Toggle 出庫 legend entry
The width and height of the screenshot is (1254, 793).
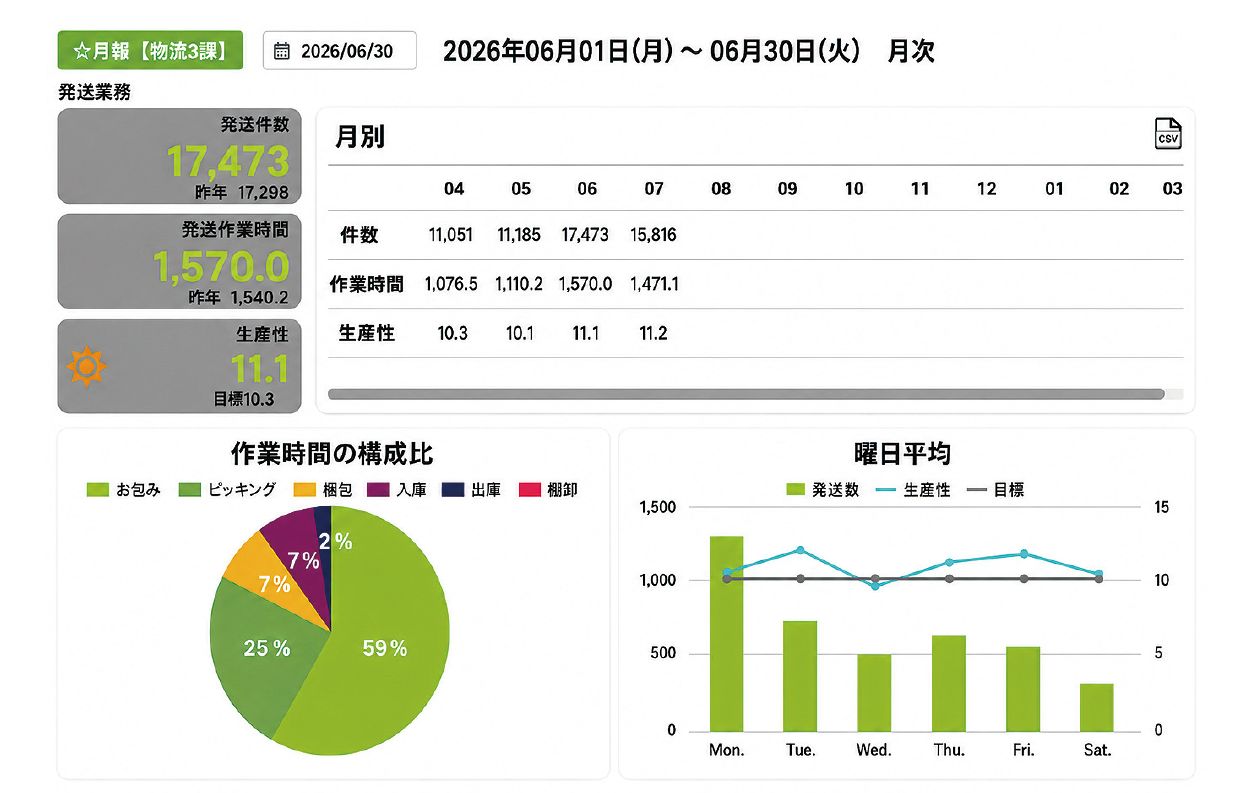[473, 490]
